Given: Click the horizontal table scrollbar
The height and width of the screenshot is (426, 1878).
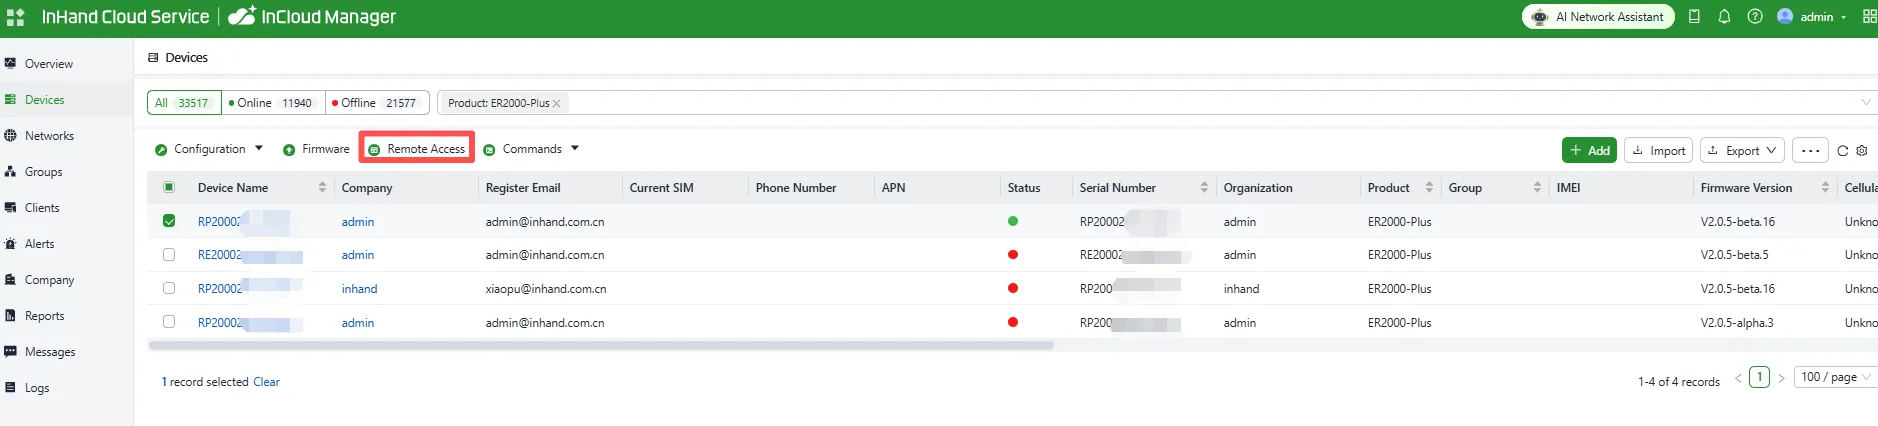Looking at the screenshot, I should pyautogui.click(x=601, y=345).
